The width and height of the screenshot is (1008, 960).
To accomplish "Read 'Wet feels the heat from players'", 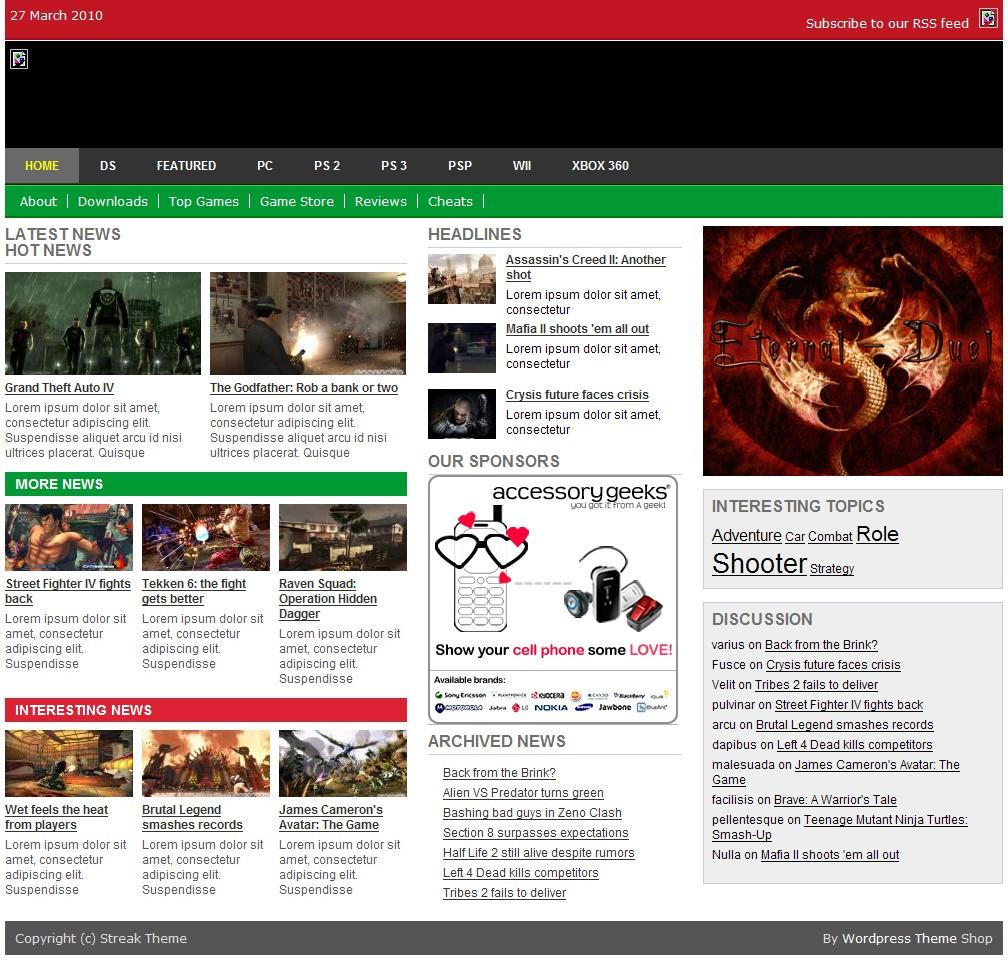I will pyautogui.click(x=57, y=817).
